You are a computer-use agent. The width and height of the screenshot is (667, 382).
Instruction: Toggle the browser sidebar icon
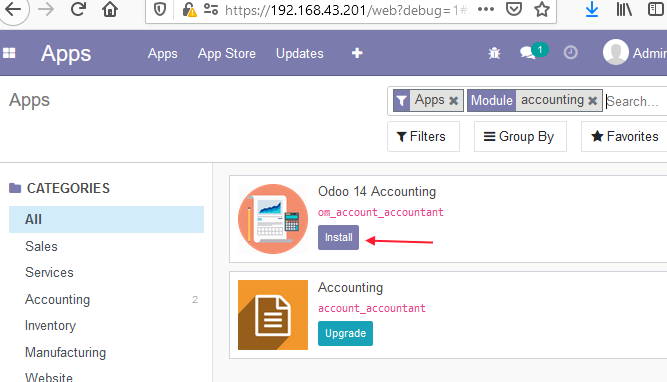pos(656,9)
